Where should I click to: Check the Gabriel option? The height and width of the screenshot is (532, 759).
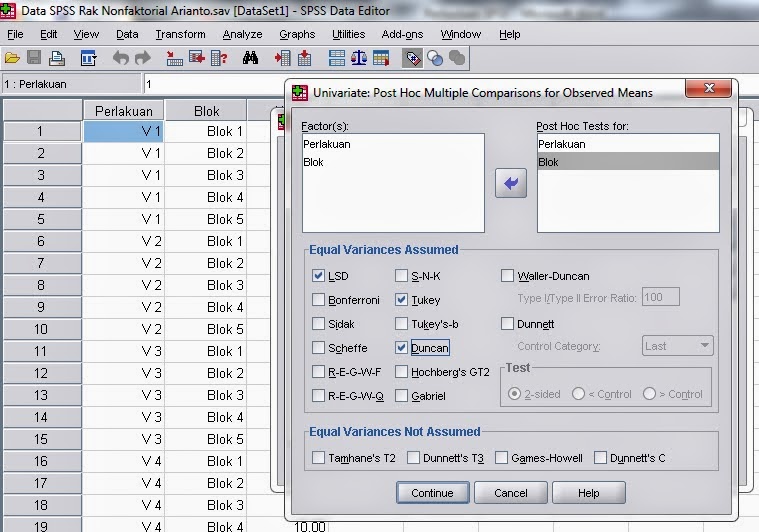(401, 395)
